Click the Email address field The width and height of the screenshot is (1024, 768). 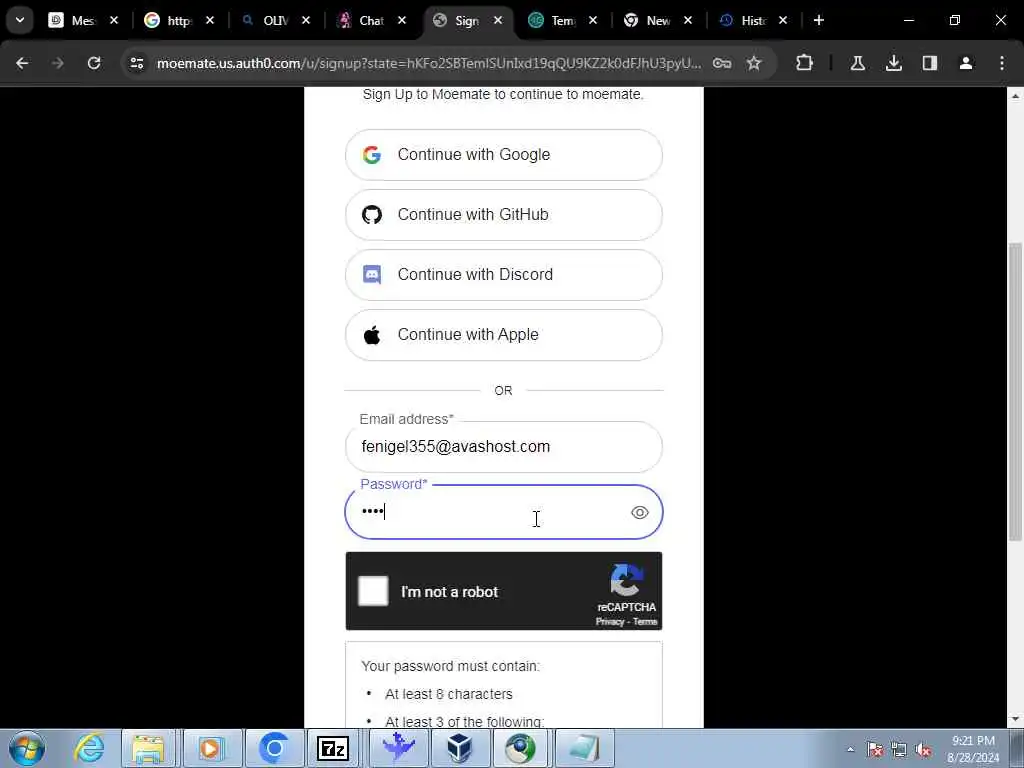pos(504,447)
